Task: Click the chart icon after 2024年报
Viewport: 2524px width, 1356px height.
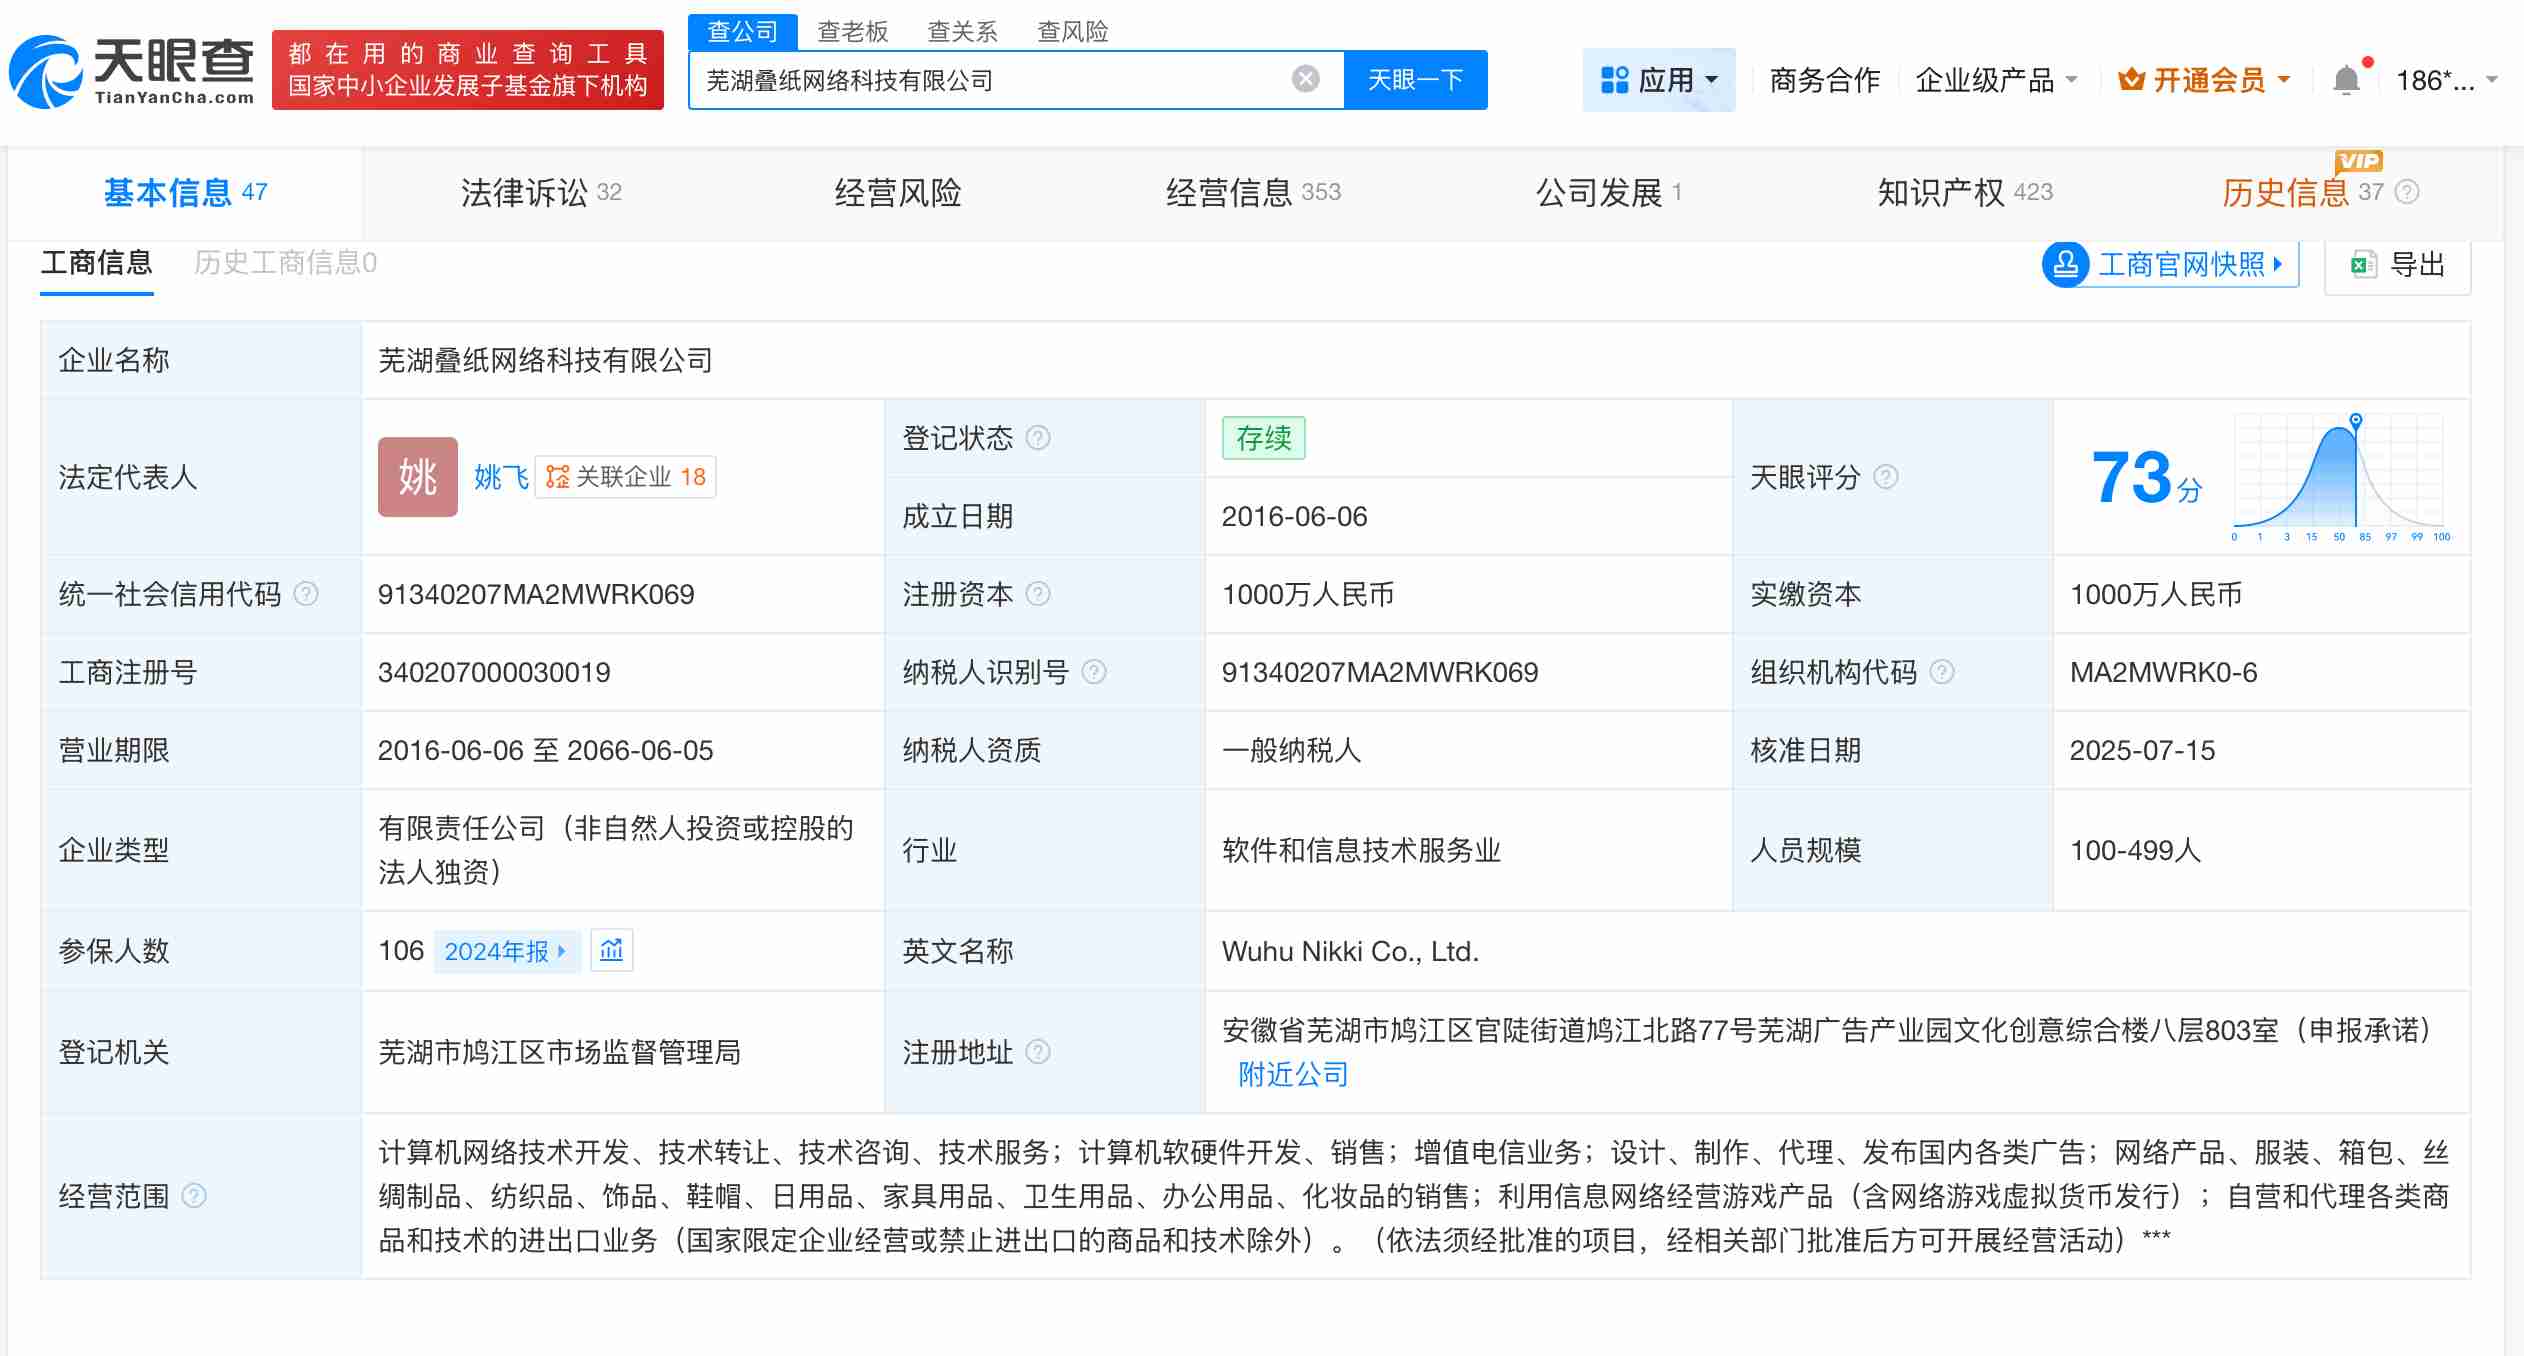Action: coord(611,951)
